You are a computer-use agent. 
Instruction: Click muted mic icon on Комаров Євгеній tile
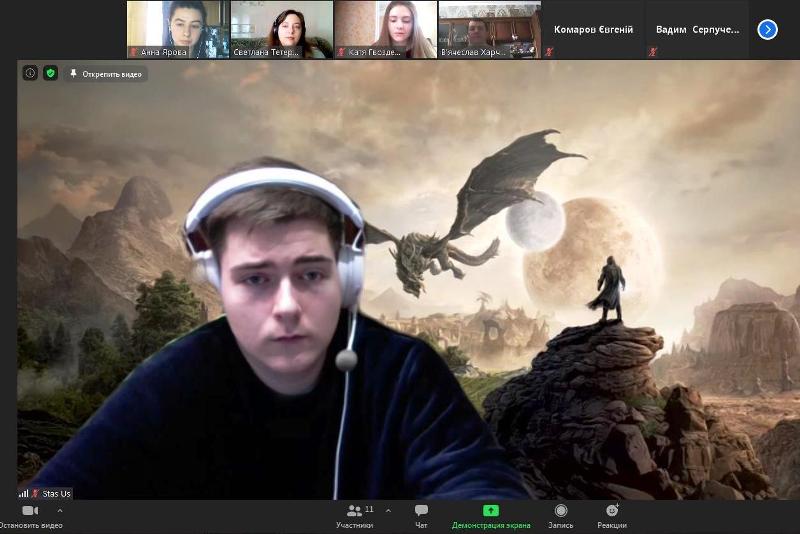(x=548, y=52)
